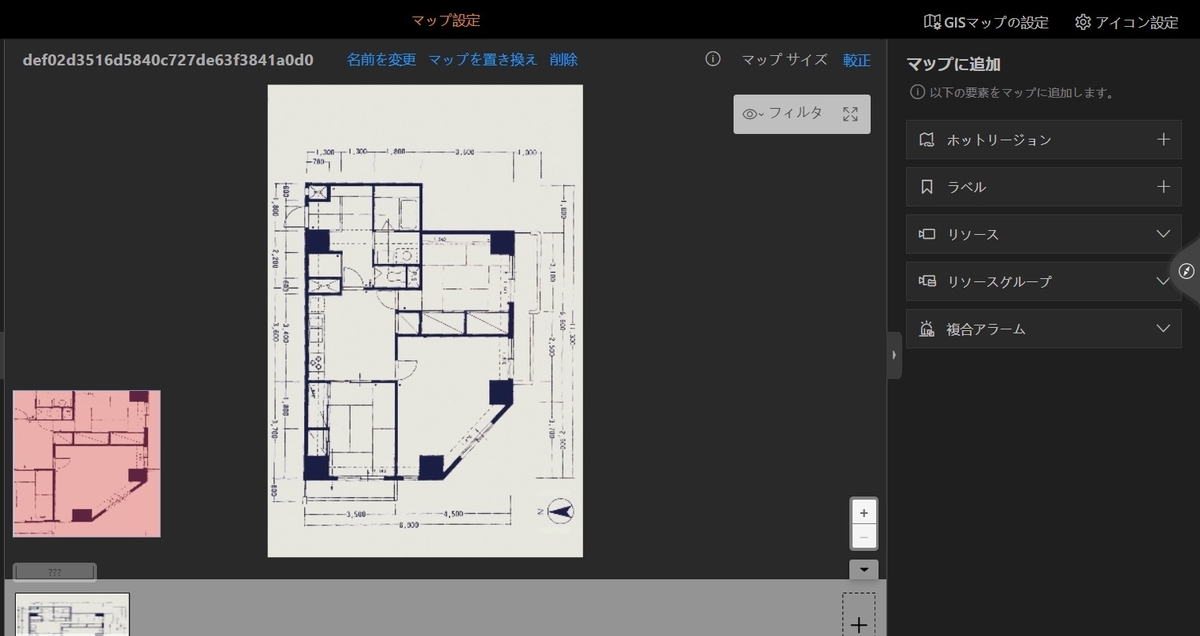Screen dimensions: 1200x636
Task: Click map name def02d3516d5840c727de63f3841a0d0
Action: click(x=168, y=60)
